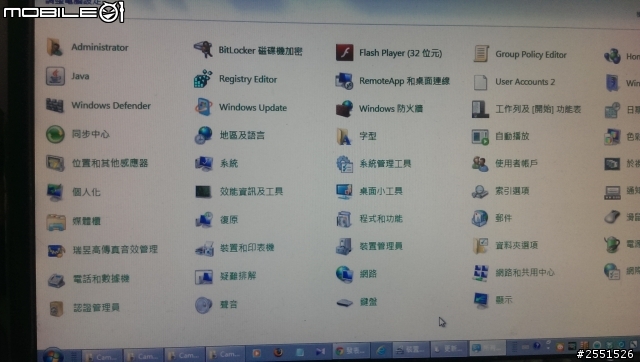Click the Windows Start button

(53, 355)
